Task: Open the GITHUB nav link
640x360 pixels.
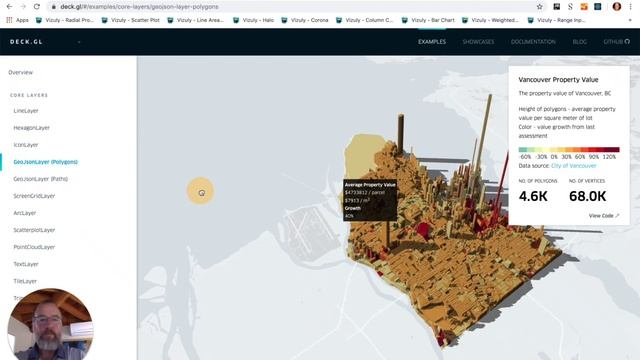Action: (x=616, y=42)
